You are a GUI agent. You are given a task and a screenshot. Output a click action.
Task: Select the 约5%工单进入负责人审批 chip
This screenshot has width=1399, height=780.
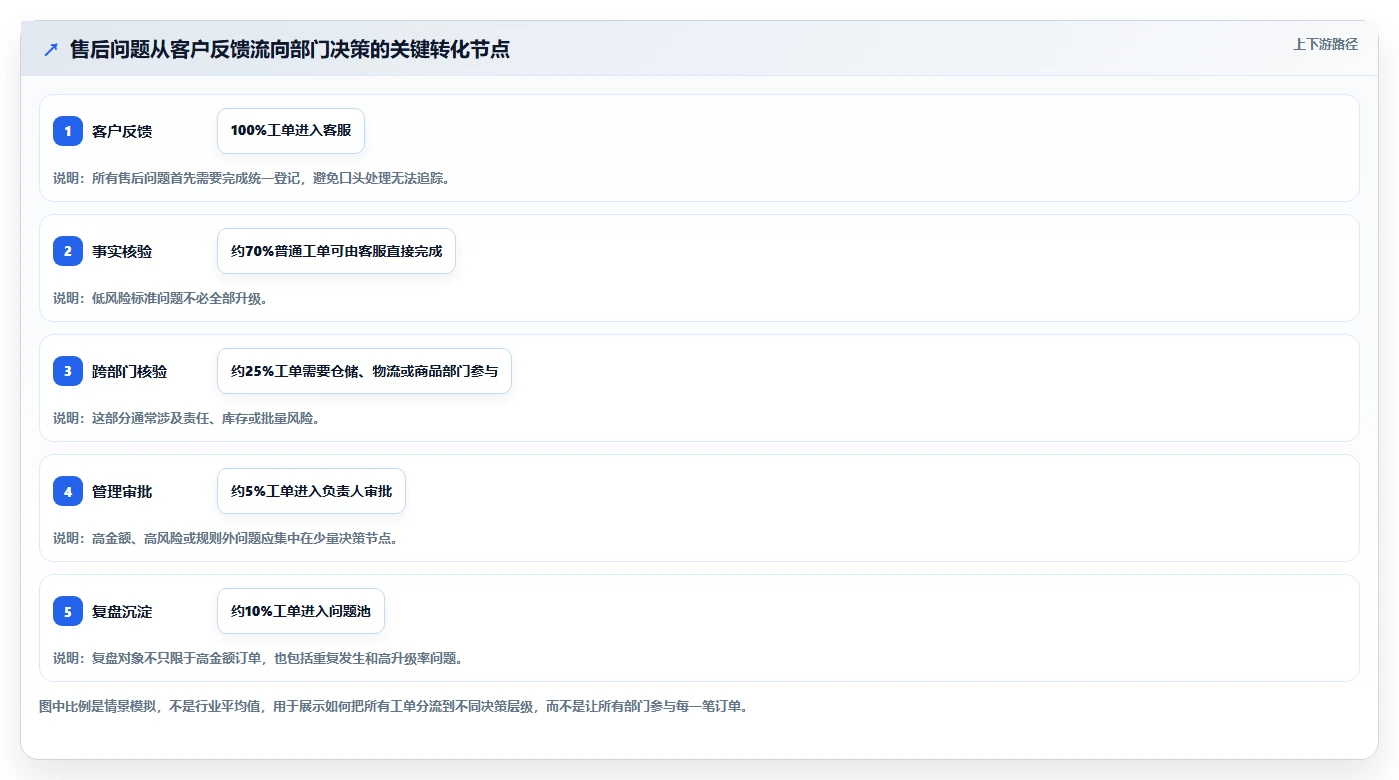point(311,491)
